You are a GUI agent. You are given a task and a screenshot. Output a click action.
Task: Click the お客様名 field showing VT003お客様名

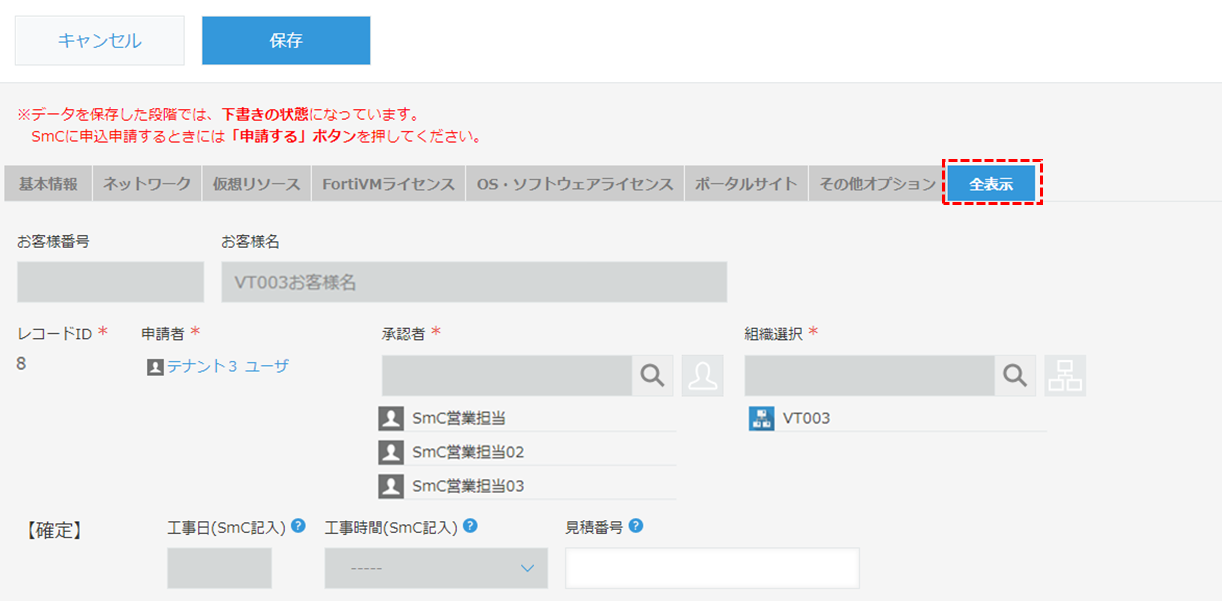474,282
